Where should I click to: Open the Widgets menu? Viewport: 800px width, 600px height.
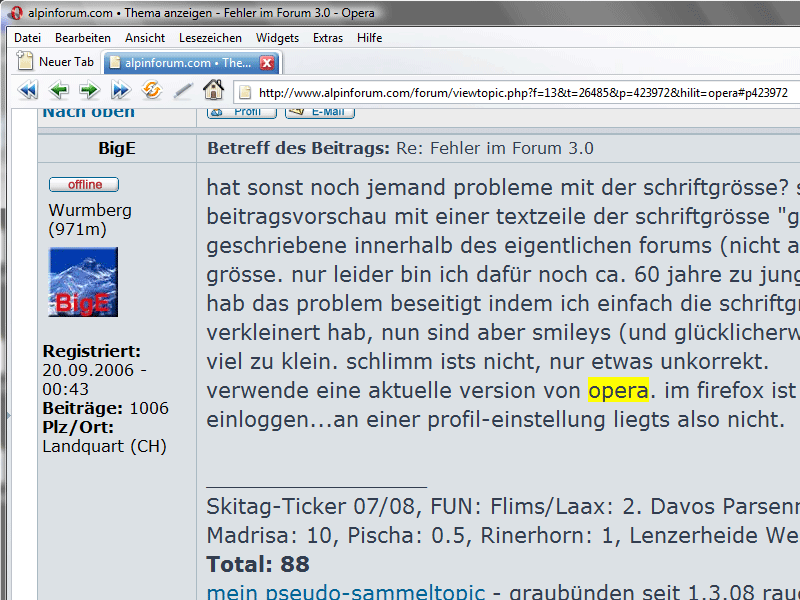(x=277, y=38)
